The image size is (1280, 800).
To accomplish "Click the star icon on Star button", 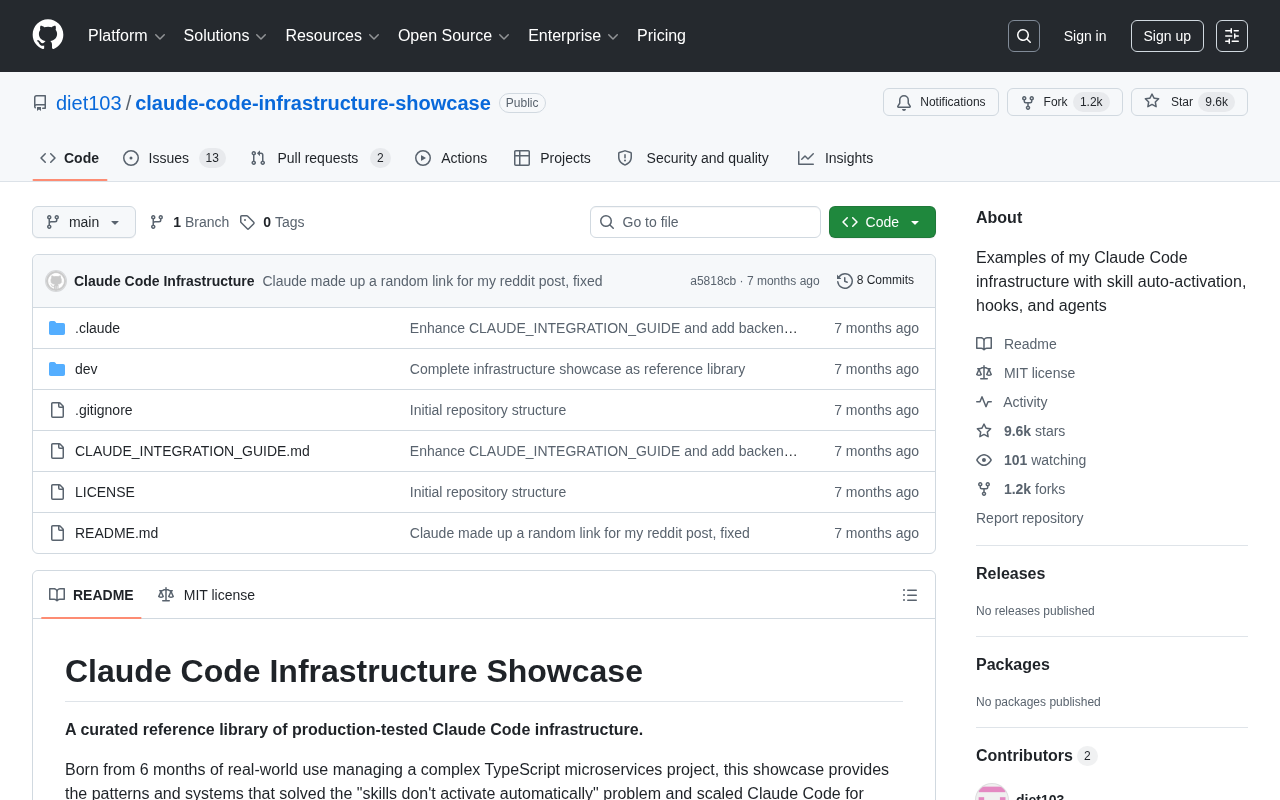I will [1152, 101].
